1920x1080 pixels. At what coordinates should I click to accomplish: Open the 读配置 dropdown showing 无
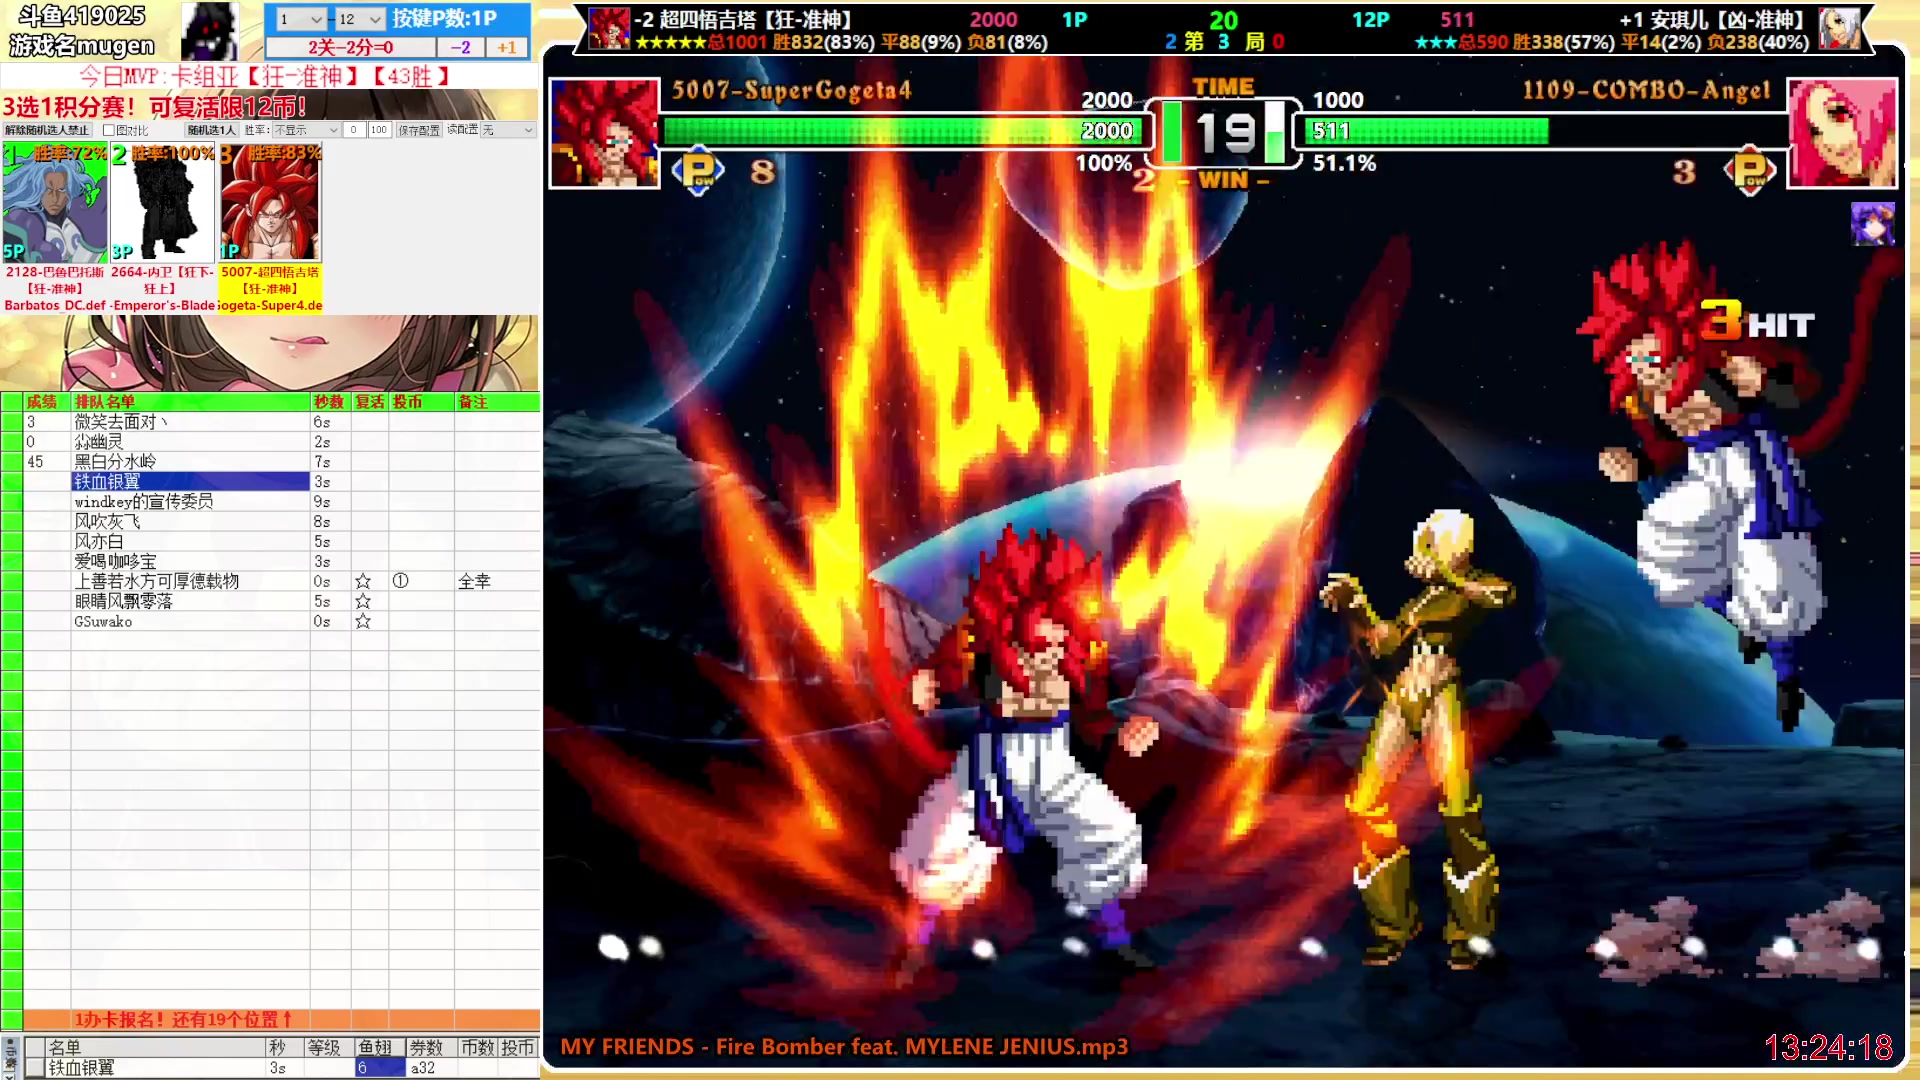coord(507,130)
